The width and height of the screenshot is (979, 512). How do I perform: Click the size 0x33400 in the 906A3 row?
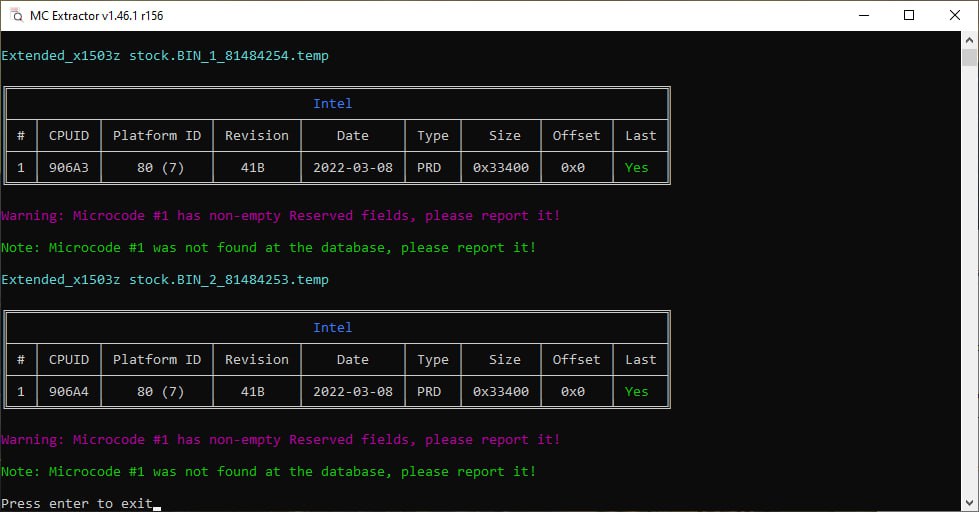click(501, 167)
